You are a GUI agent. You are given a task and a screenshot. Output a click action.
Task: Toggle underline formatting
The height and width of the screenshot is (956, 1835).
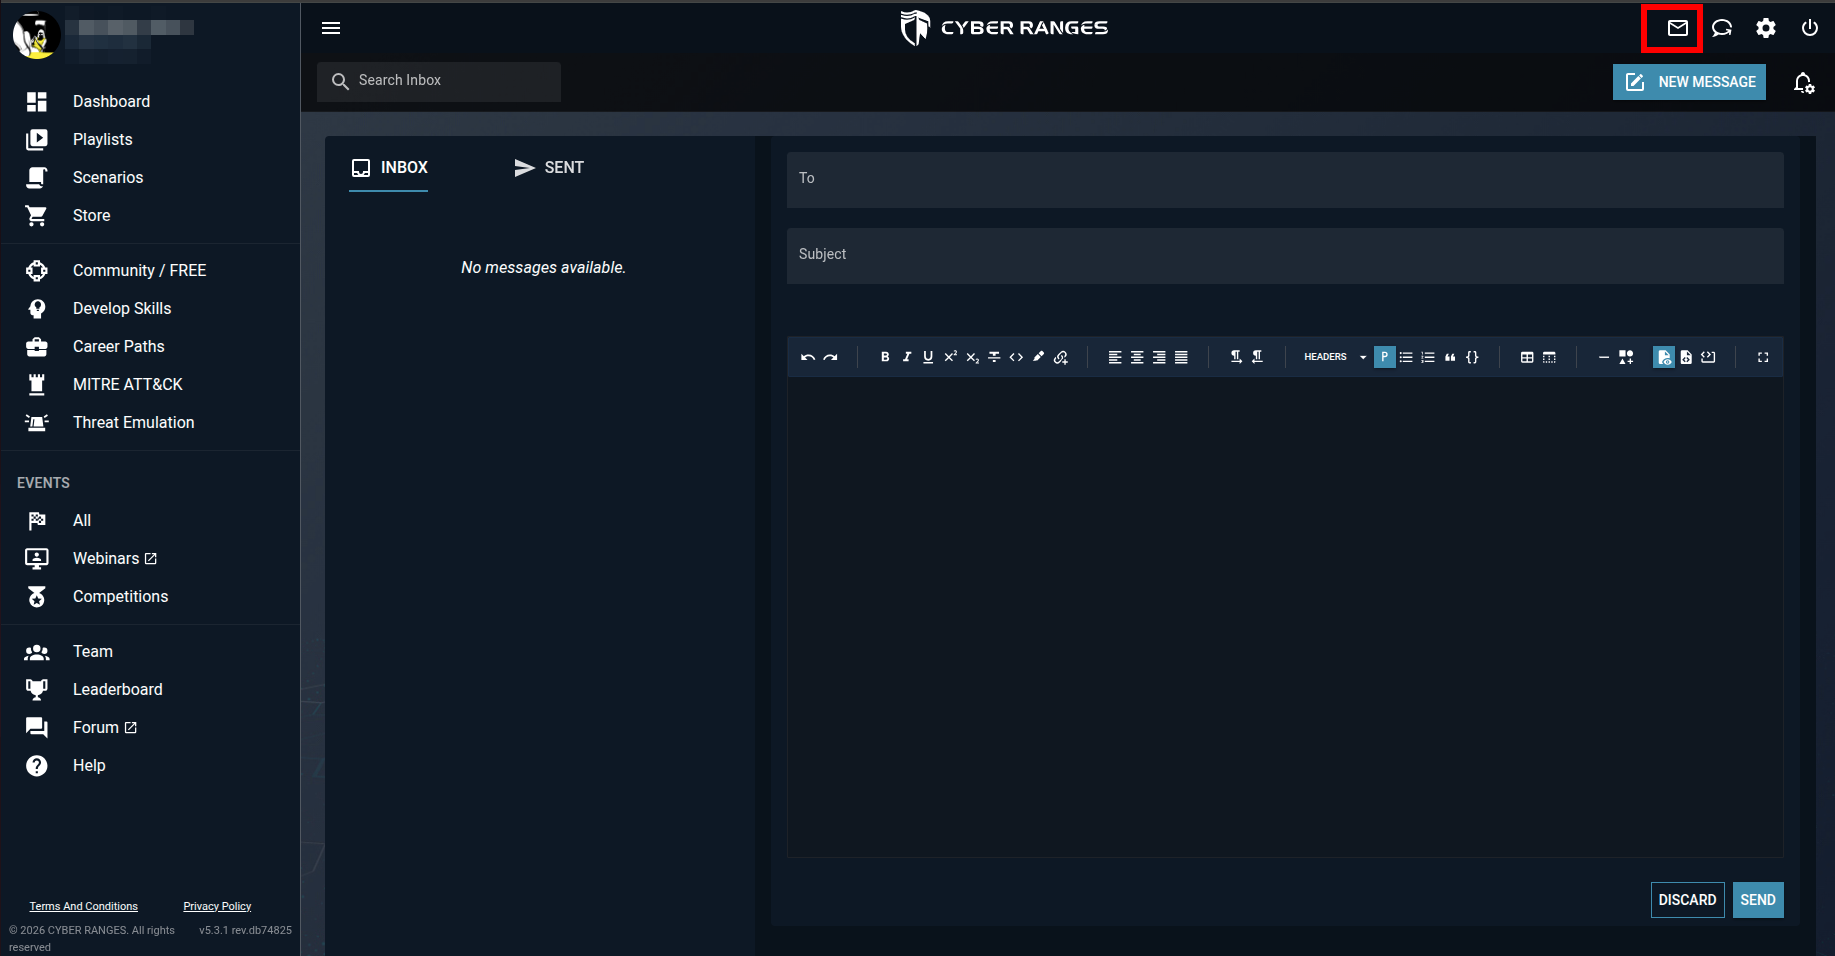click(928, 357)
